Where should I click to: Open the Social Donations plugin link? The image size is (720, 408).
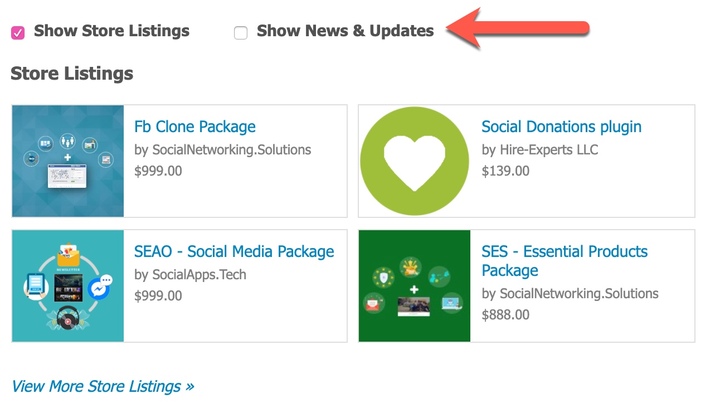pos(561,127)
